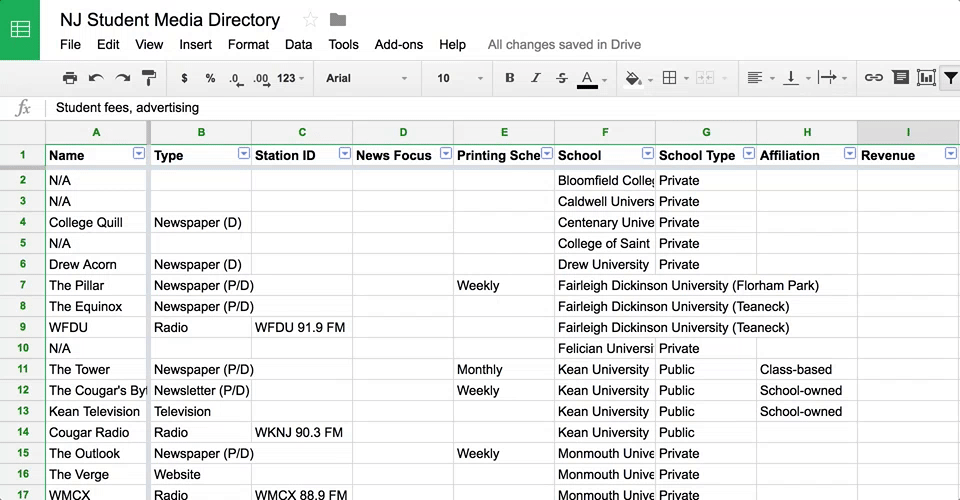The width and height of the screenshot is (960, 500).
Task: Format as currency with dollar icon
Action: (184, 78)
